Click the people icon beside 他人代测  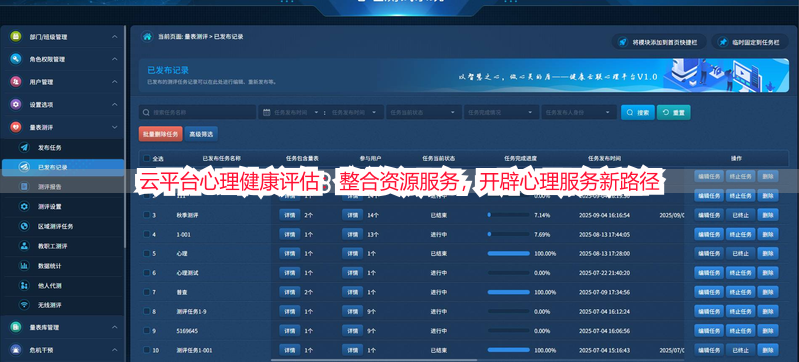[24, 286]
